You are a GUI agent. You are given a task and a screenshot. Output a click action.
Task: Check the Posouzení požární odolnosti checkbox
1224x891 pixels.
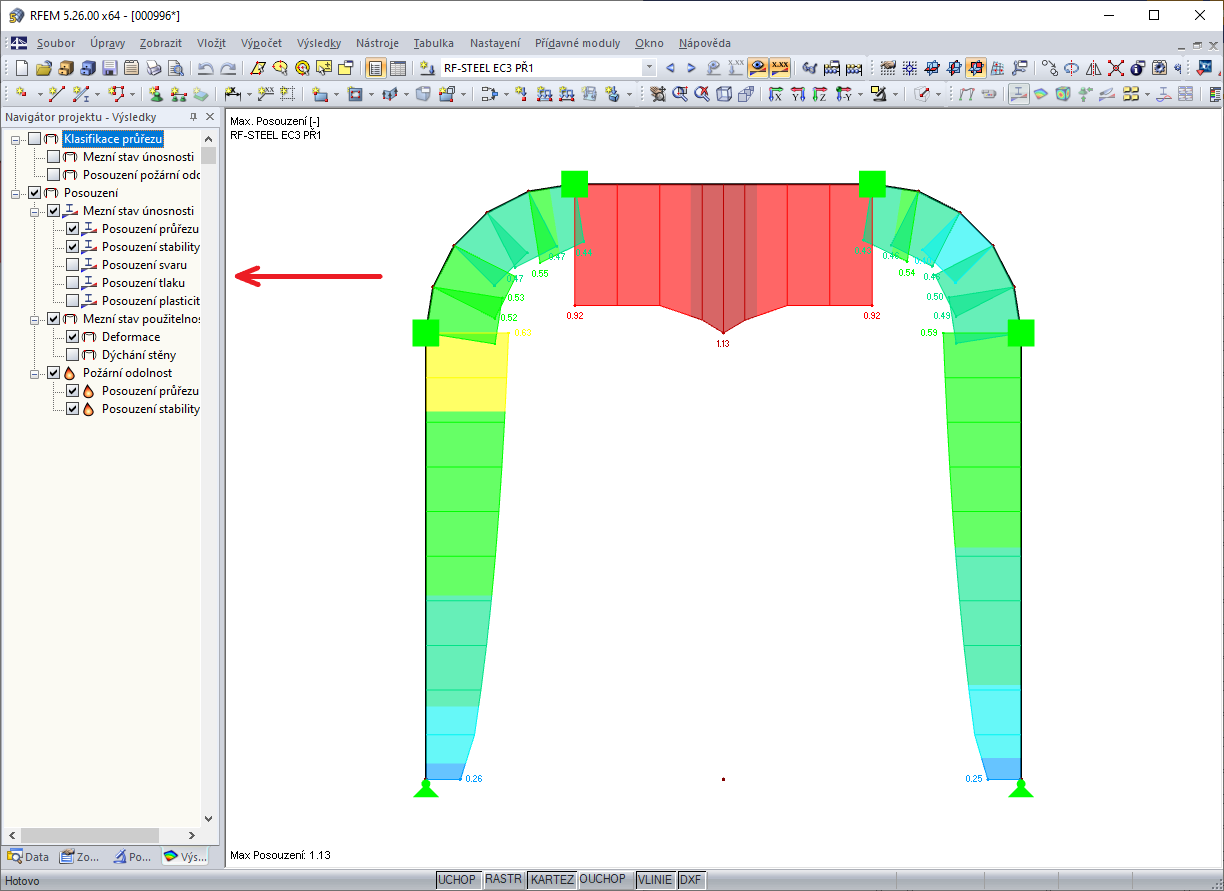54,175
